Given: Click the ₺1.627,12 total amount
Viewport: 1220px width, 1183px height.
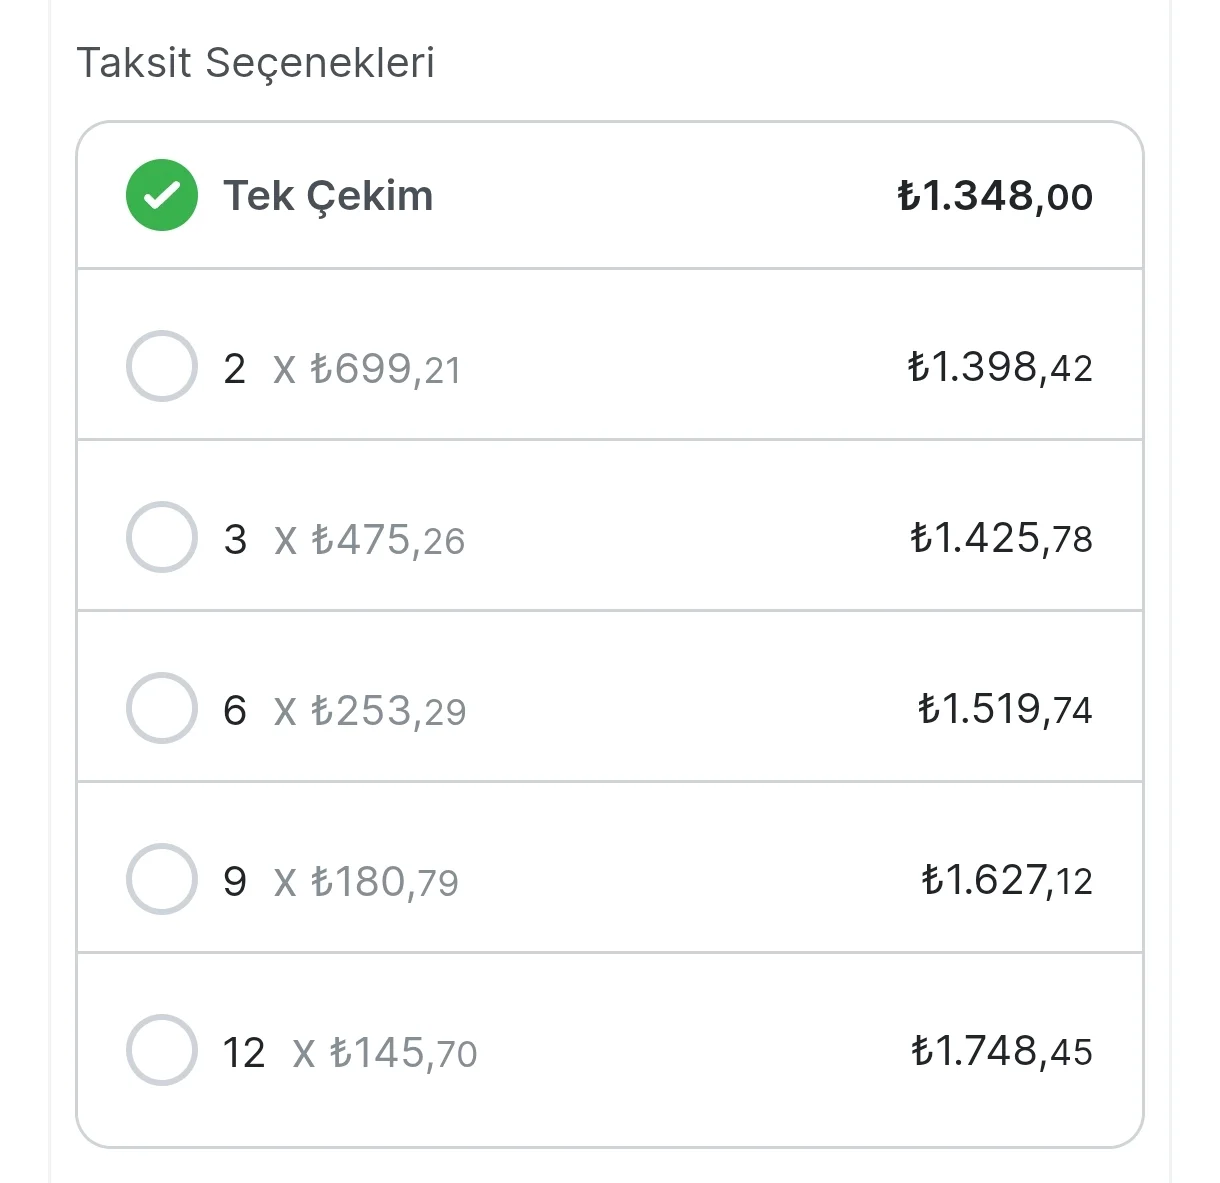Looking at the screenshot, I should [1007, 880].
